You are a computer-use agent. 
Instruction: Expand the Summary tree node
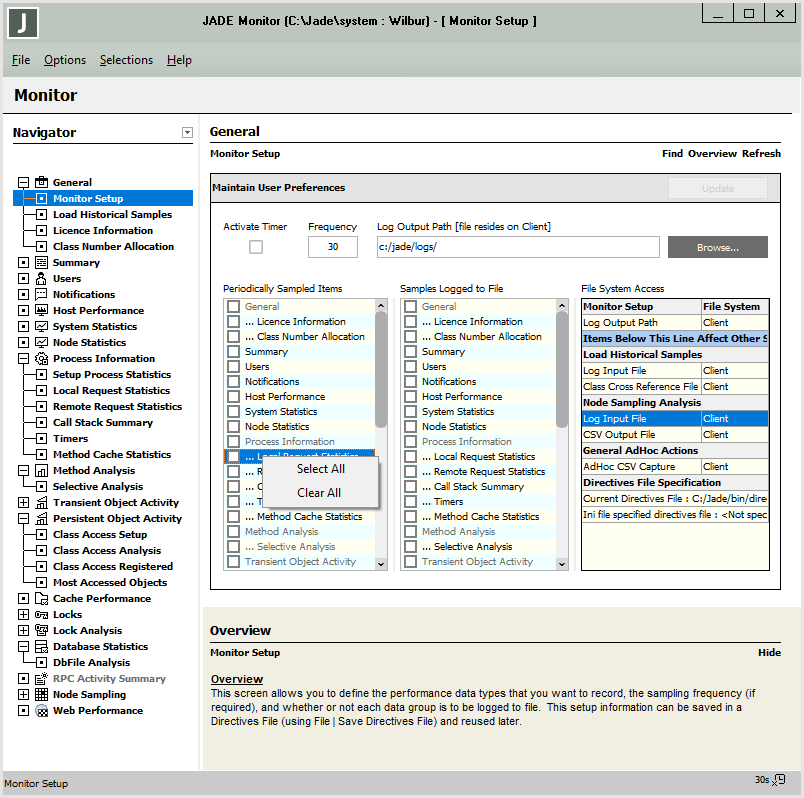pyautogui.click(x=23, y=262)
